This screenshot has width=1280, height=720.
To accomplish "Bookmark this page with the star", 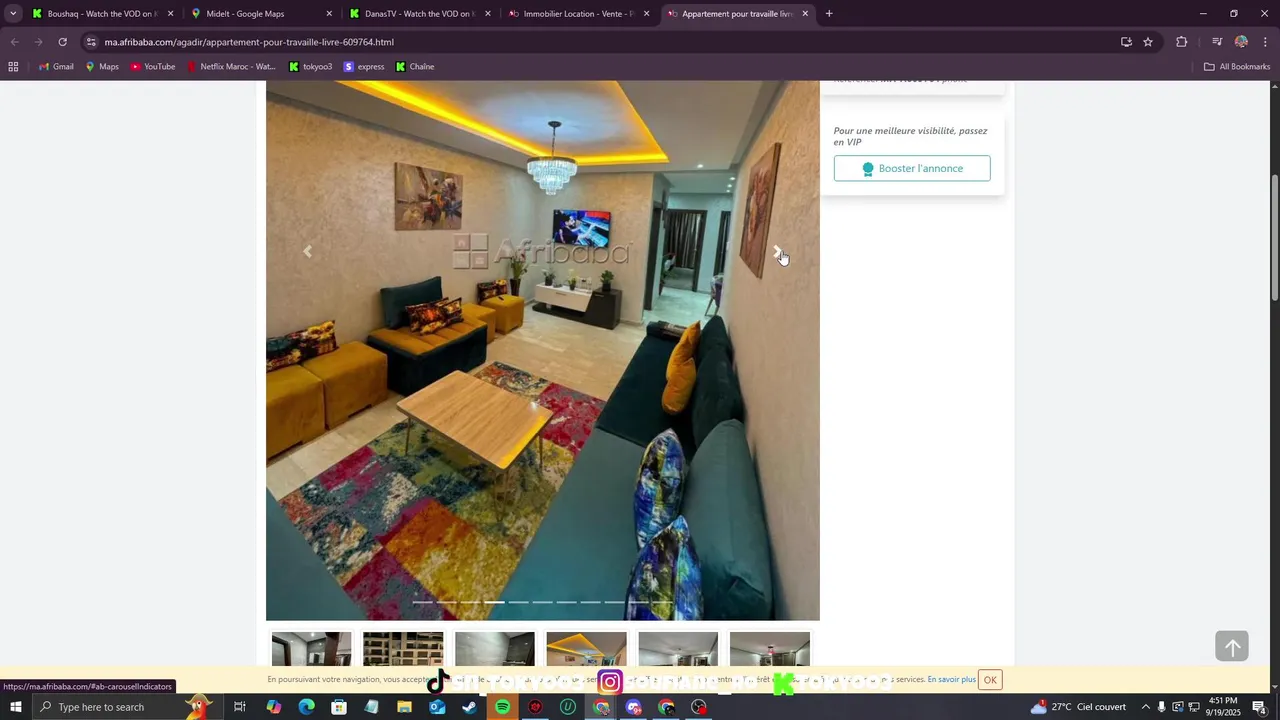I will coord(1148,42).
